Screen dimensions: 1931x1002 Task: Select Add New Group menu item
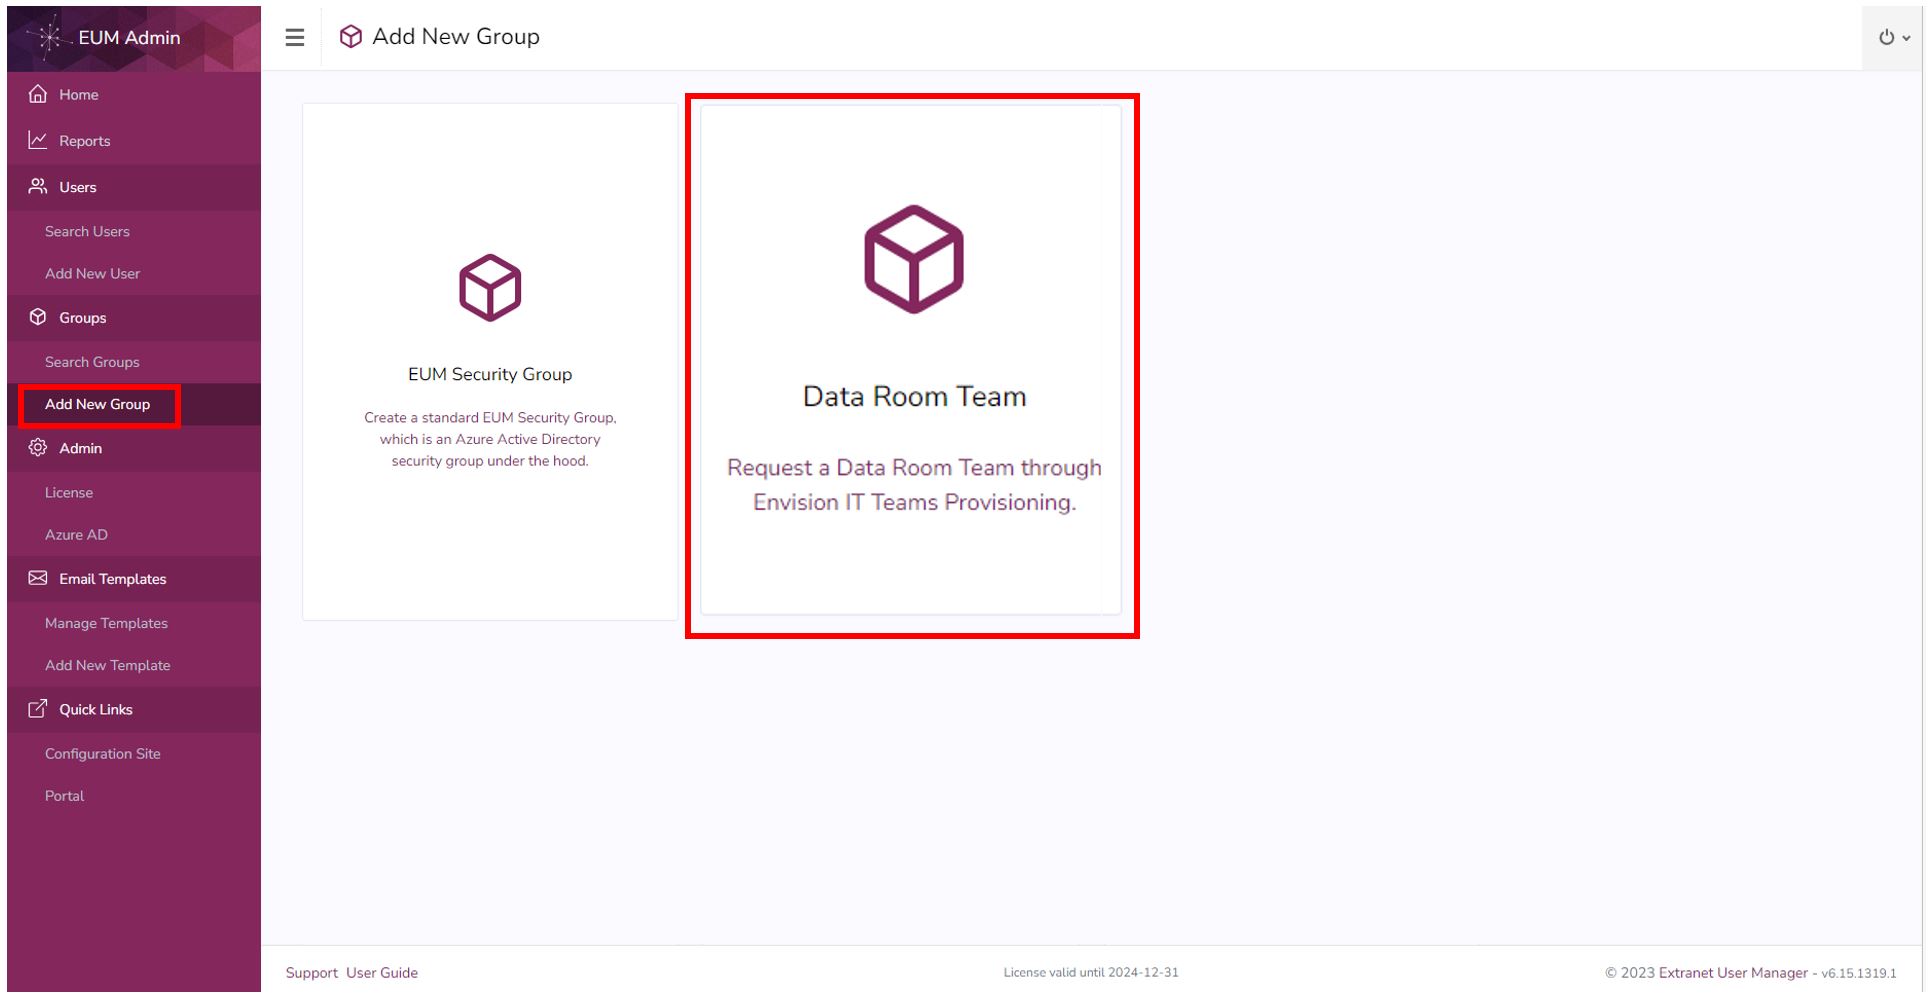point(97,404)
